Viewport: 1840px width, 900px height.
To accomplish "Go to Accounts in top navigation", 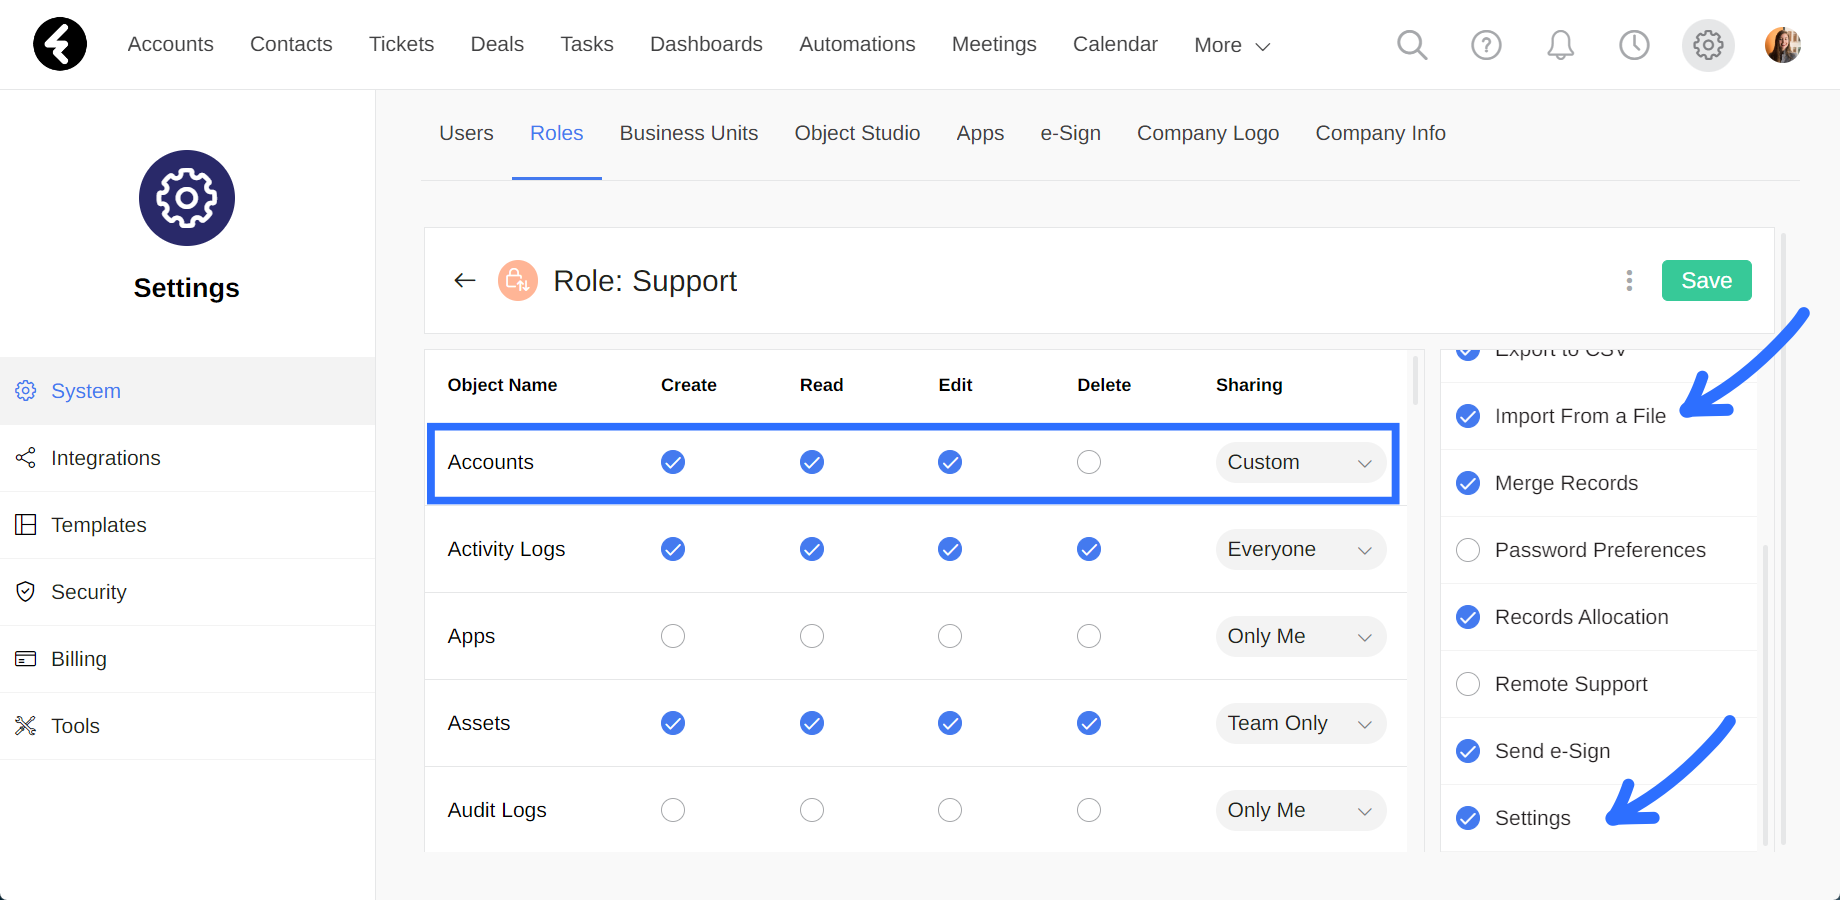I will click(x=171, y=44).
